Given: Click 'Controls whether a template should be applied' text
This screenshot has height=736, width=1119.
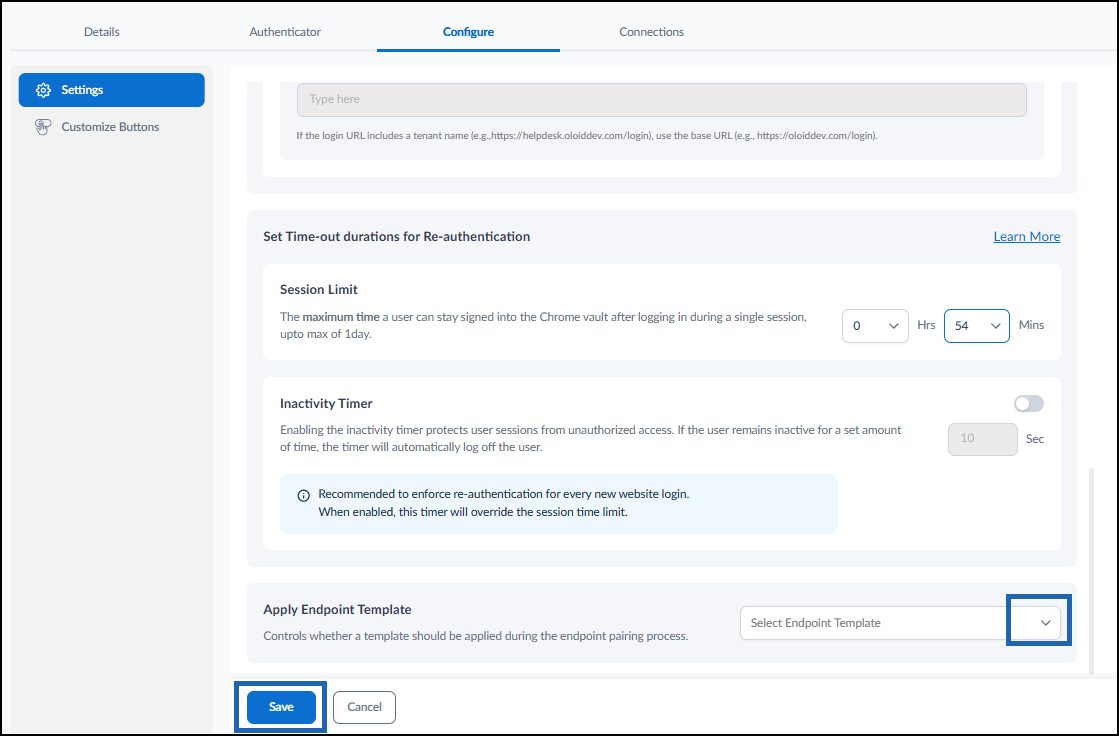Looking at the screenshot, I should pos(475,636).
